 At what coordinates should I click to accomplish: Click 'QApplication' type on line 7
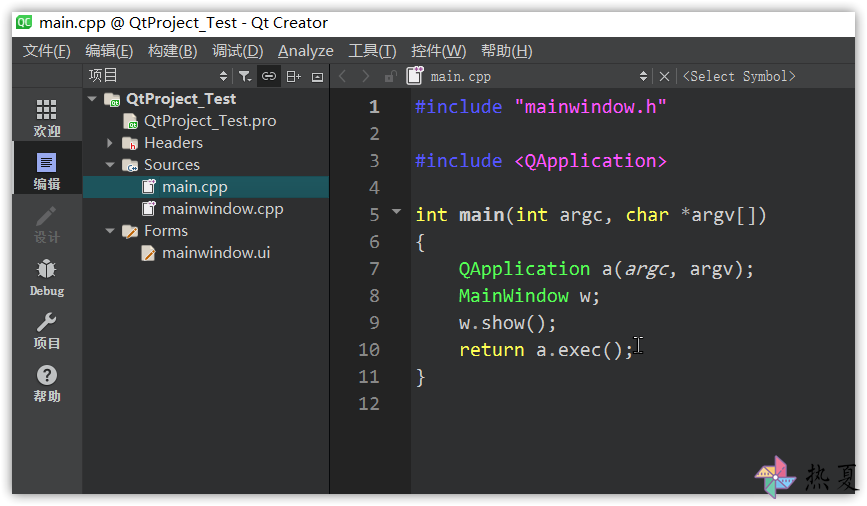pyautogui.click(x=524, y=269)
